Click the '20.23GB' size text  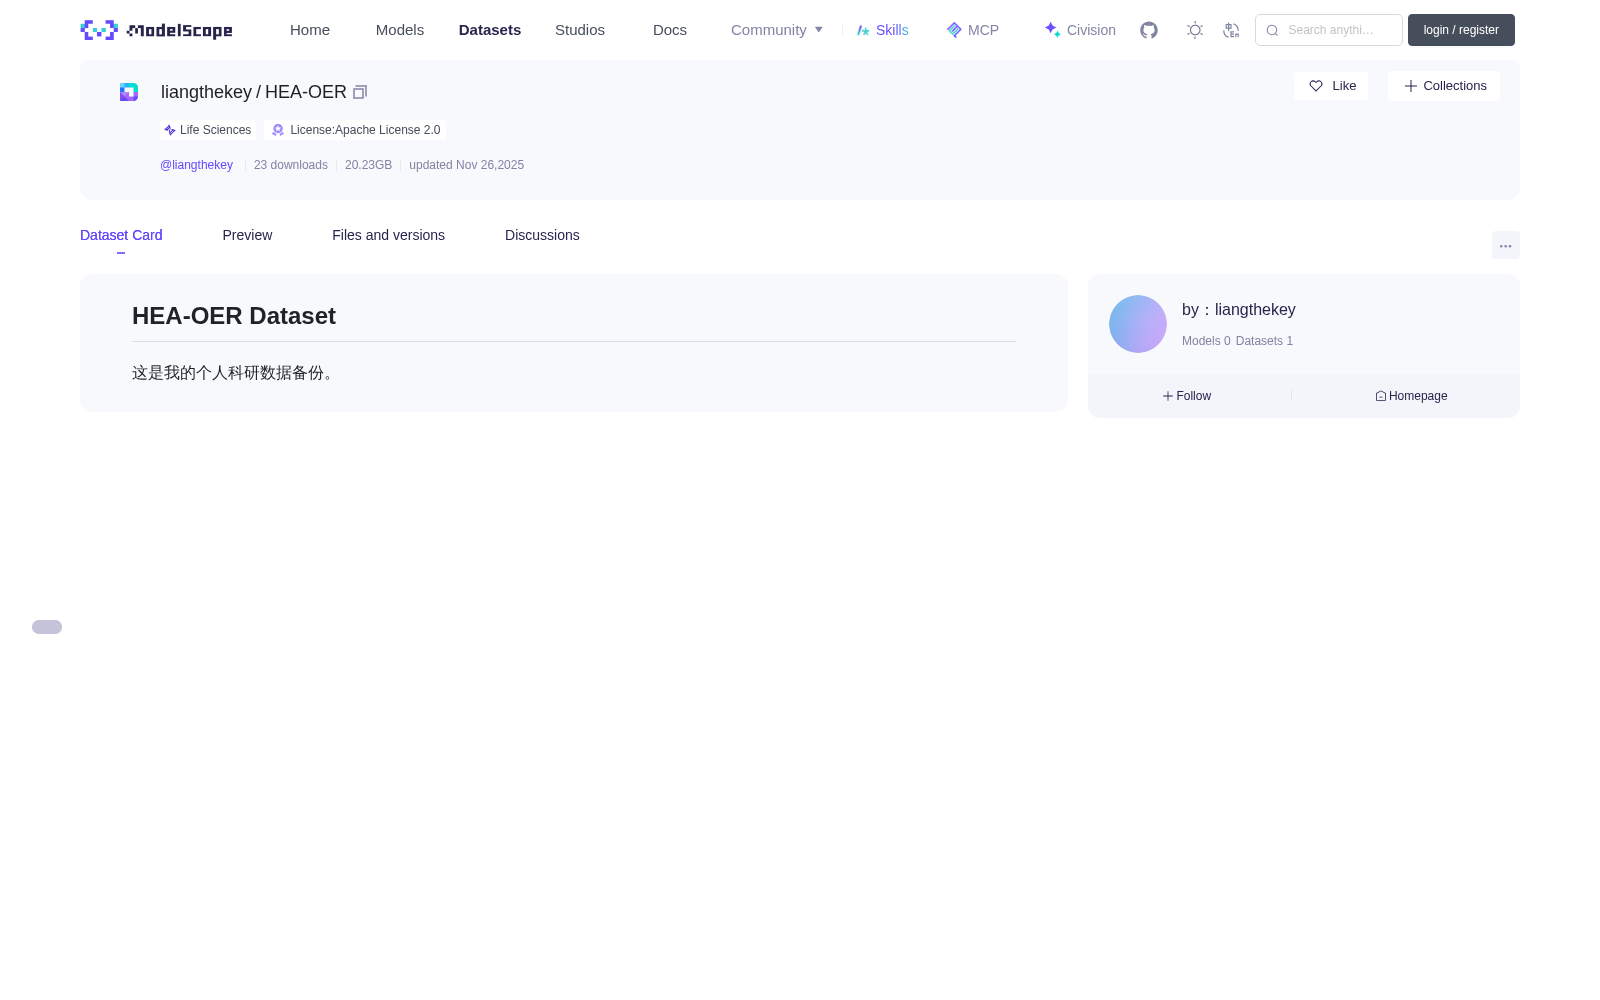pyautogui.click(x=368, y=165)
